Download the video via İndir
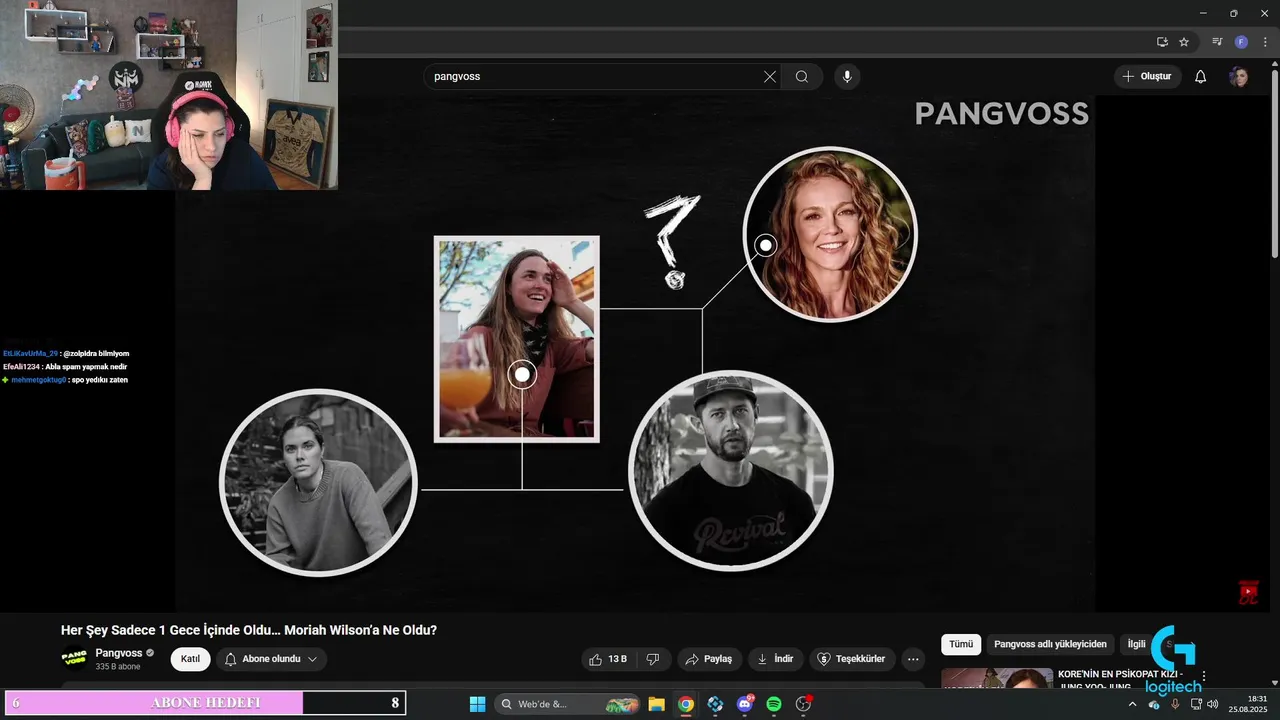Image resolution: width=1280 pixels, height=720 pixels. pos(775,659)
